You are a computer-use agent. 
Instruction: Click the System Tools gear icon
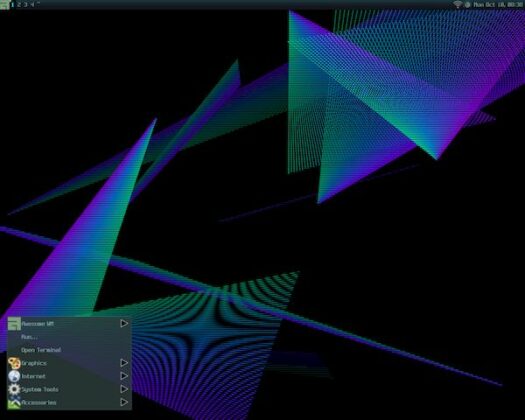tap(14, 389)
